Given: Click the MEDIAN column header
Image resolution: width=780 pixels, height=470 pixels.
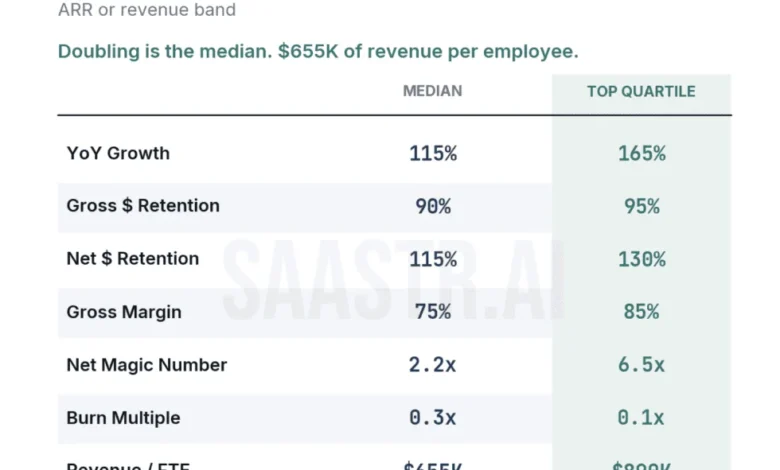Looking at the screenshot, I should pyautogui.click(x=432, y=91).
